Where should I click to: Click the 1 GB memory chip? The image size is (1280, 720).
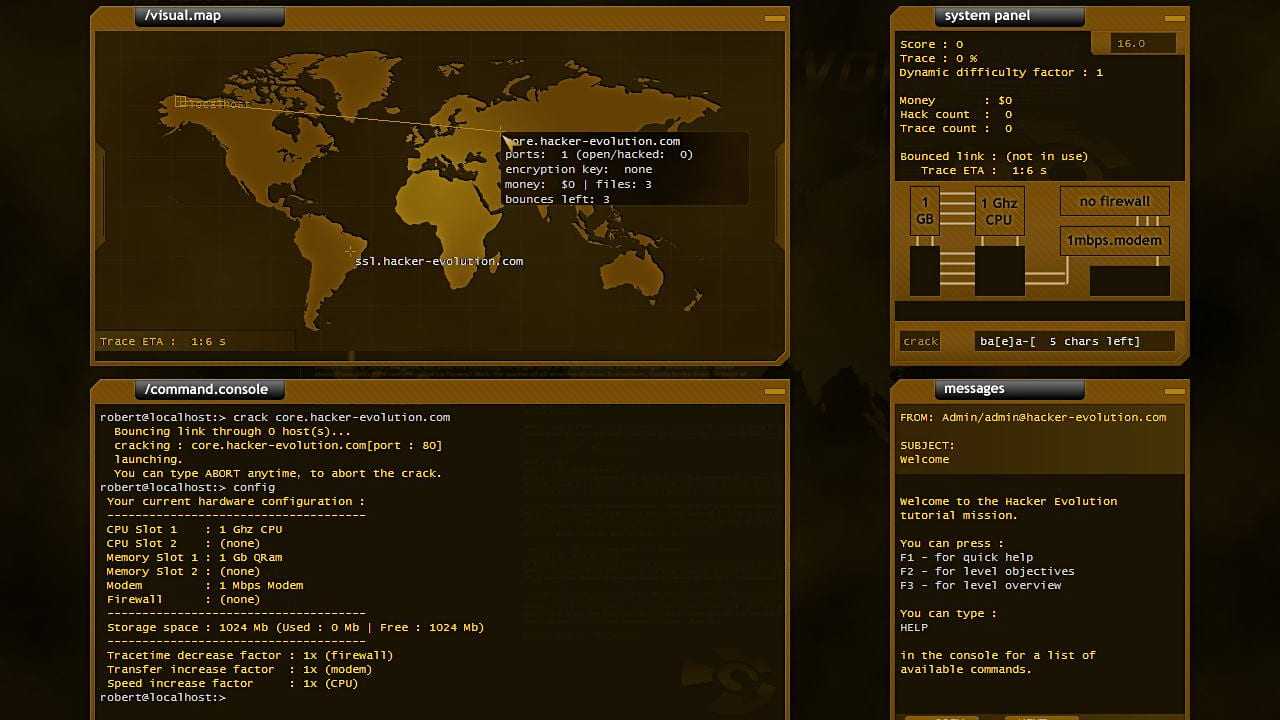[924, 211]
